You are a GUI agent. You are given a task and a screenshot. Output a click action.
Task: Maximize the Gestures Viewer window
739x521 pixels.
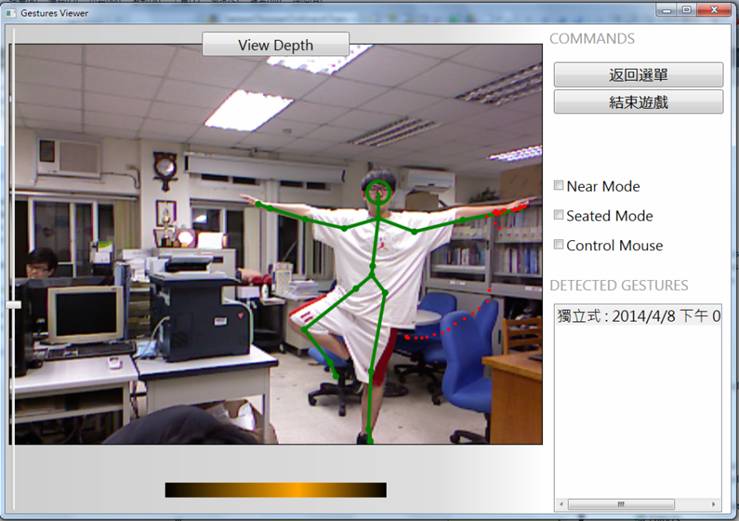point(687,10)
